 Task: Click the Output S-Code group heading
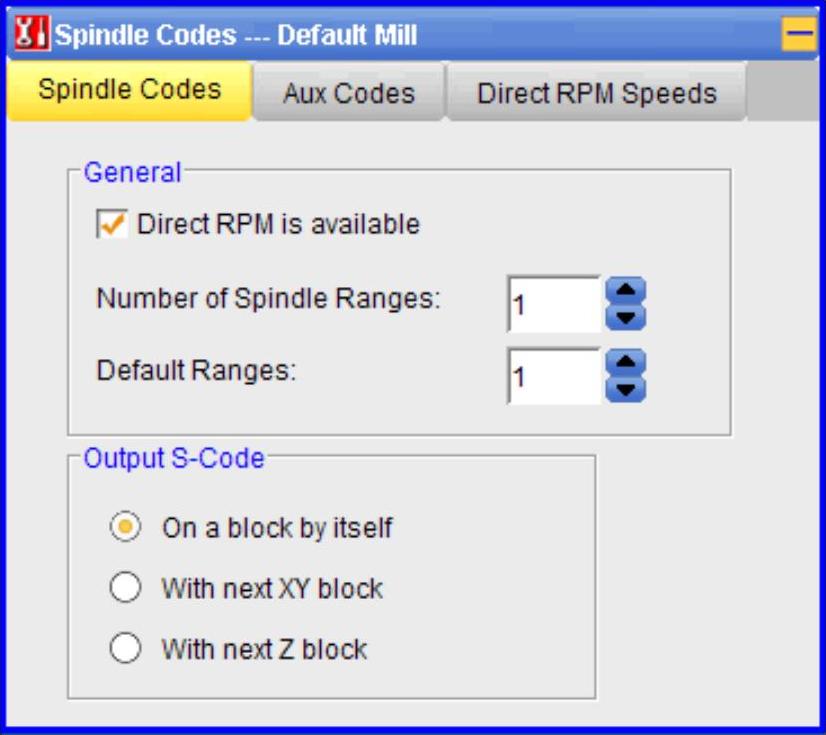tap(174, 458)
